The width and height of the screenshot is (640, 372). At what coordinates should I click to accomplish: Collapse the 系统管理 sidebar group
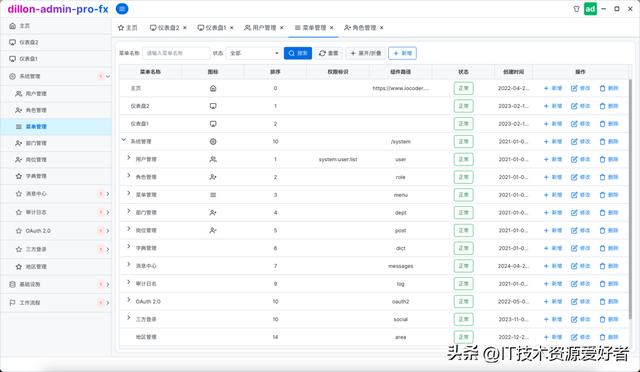(x=56, y=76)
